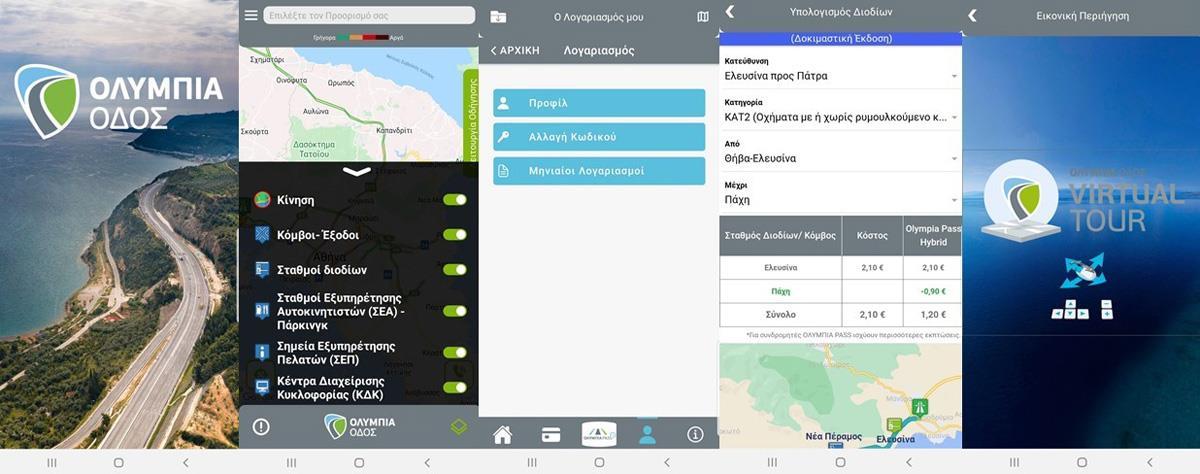1200x474 pixels.
Task: Open the Από dropdown 'Θήβα-Ελευσίνα'
Action: (x=840, y=158)
